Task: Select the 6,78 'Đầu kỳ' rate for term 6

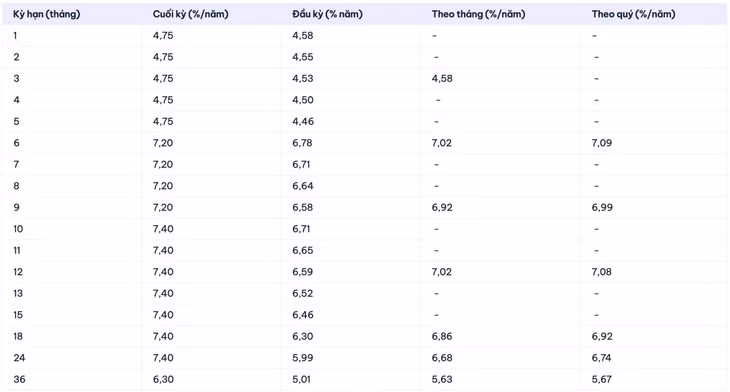Action: click(x=302, y=143)
